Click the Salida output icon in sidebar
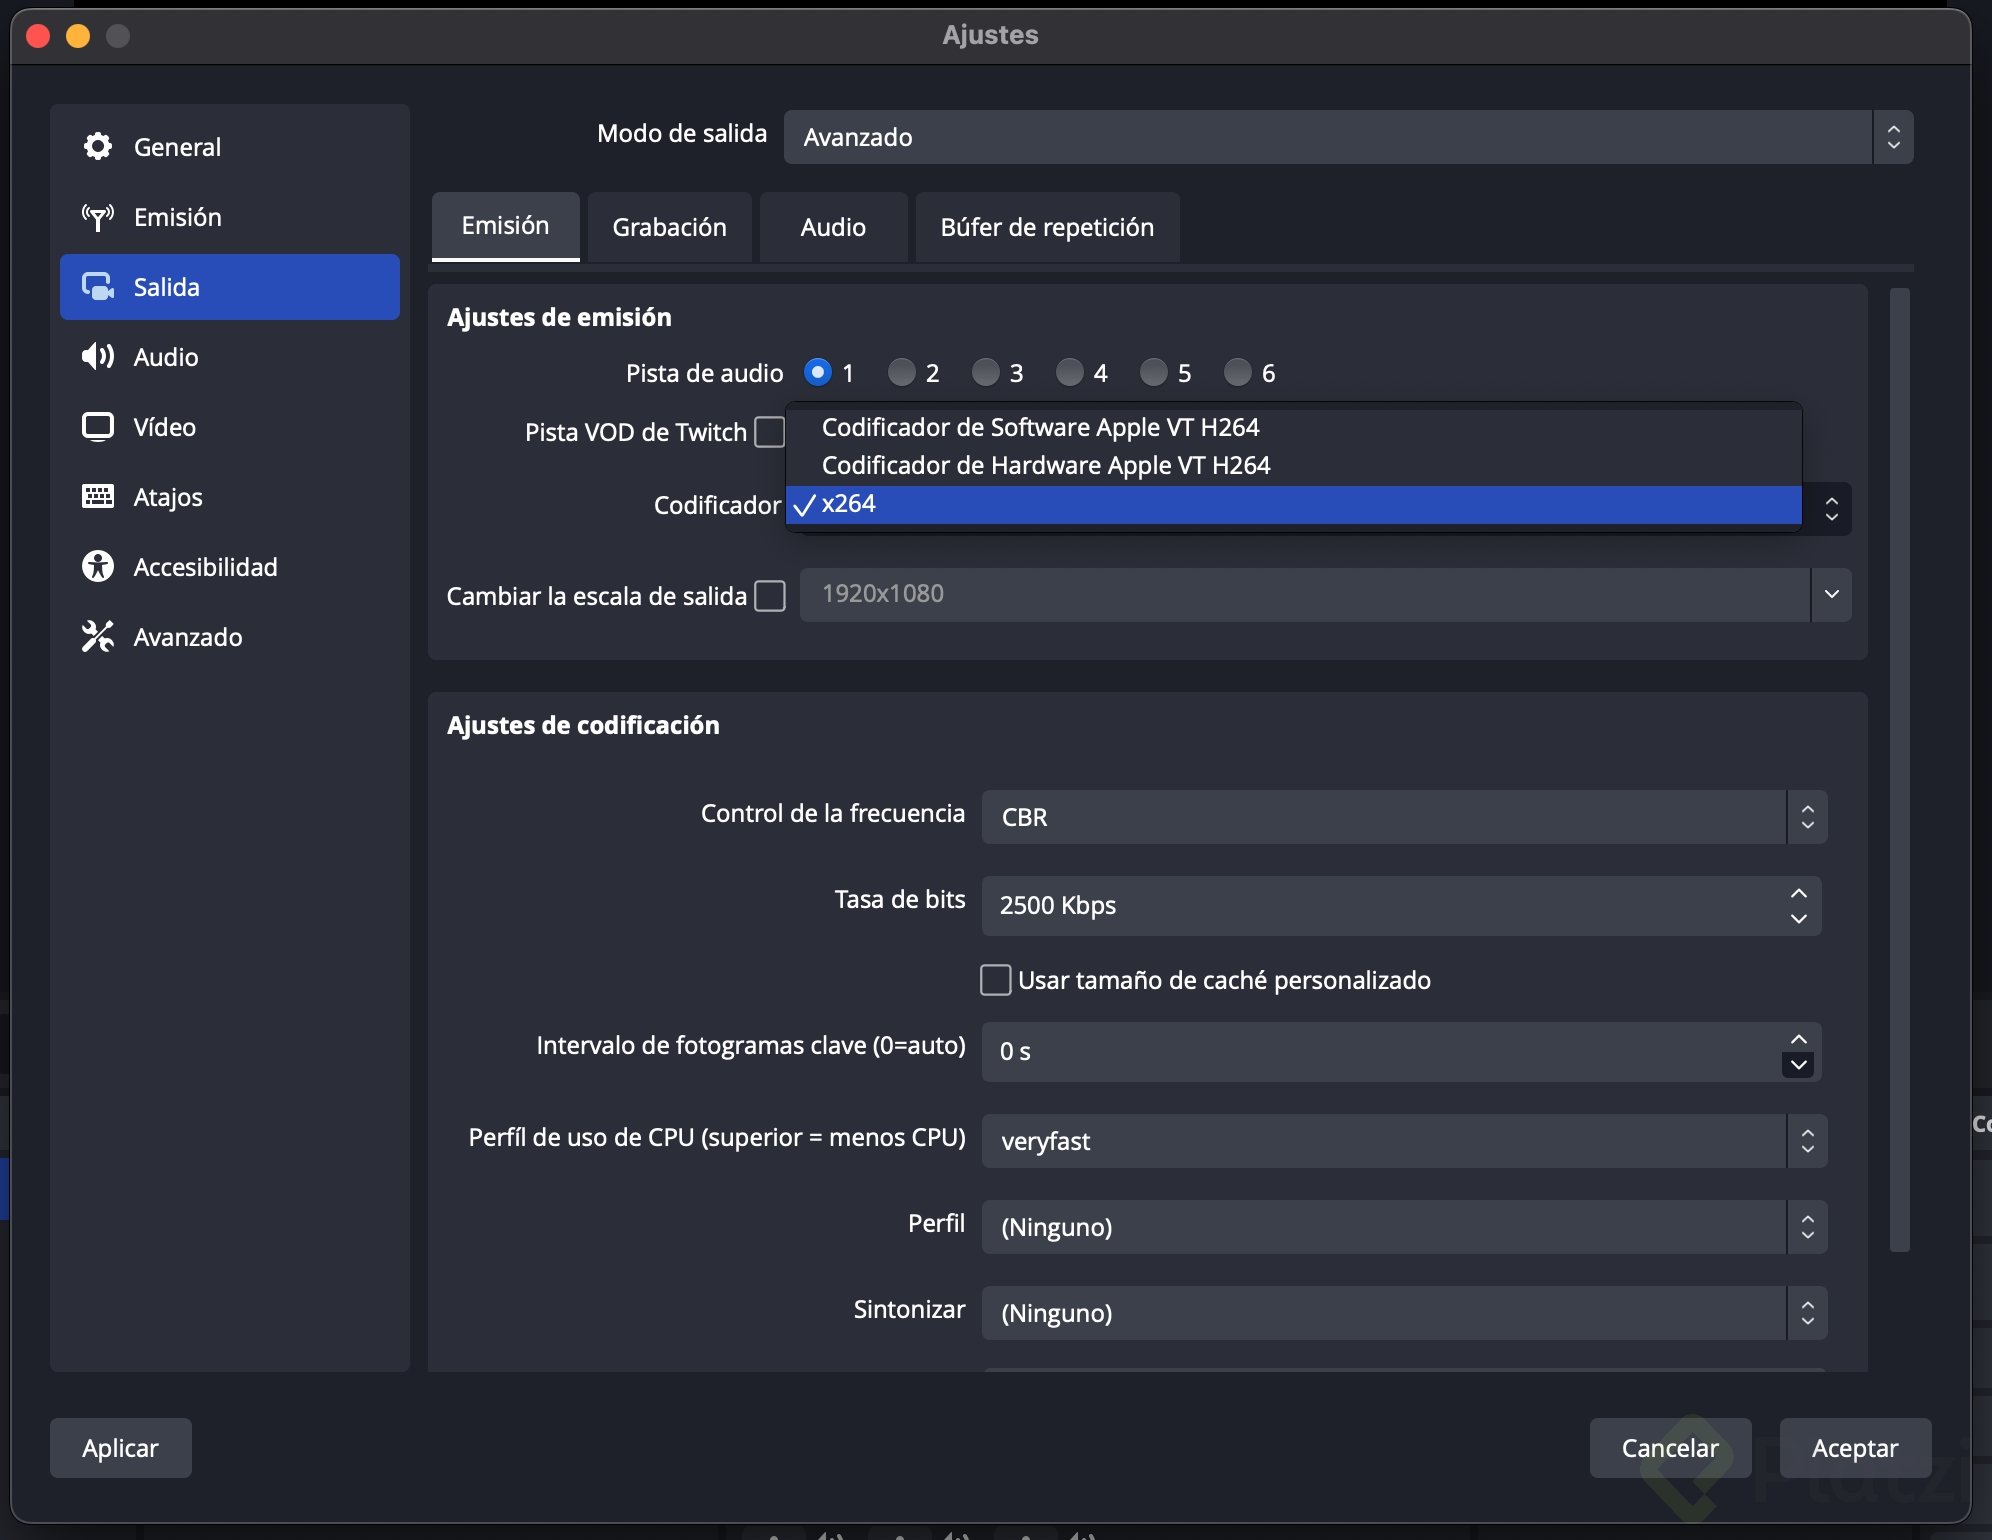Screen dimensions: 1992x1540 click(97, 287)
